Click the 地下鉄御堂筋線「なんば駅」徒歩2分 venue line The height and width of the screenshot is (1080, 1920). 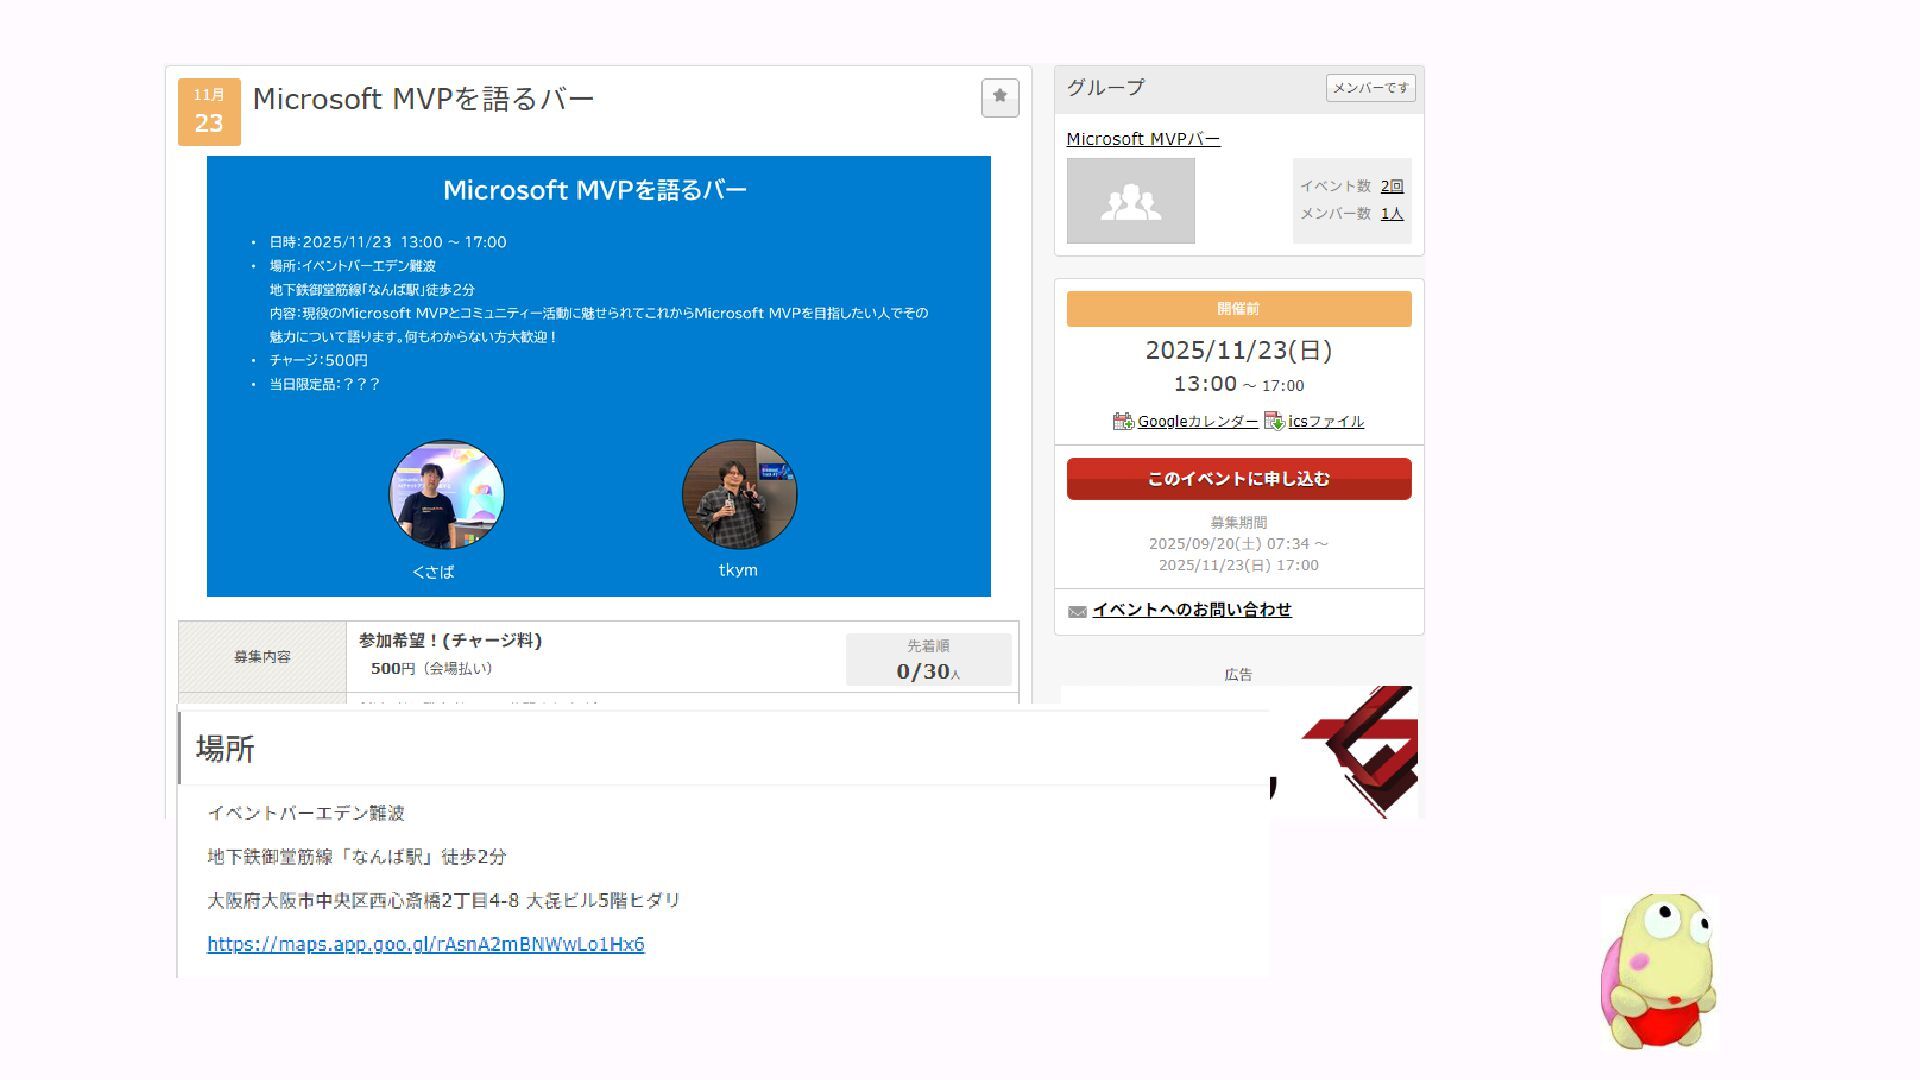click(357, 857)
